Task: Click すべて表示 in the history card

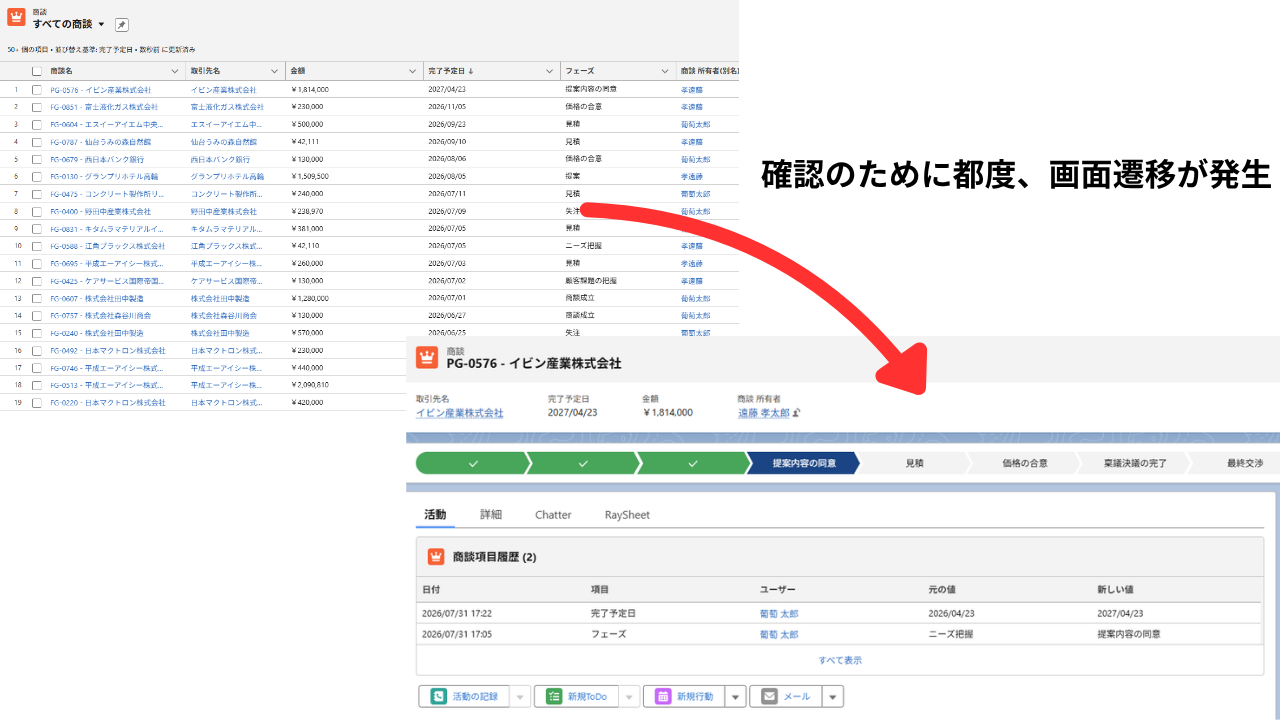Action: click(840, 660)
